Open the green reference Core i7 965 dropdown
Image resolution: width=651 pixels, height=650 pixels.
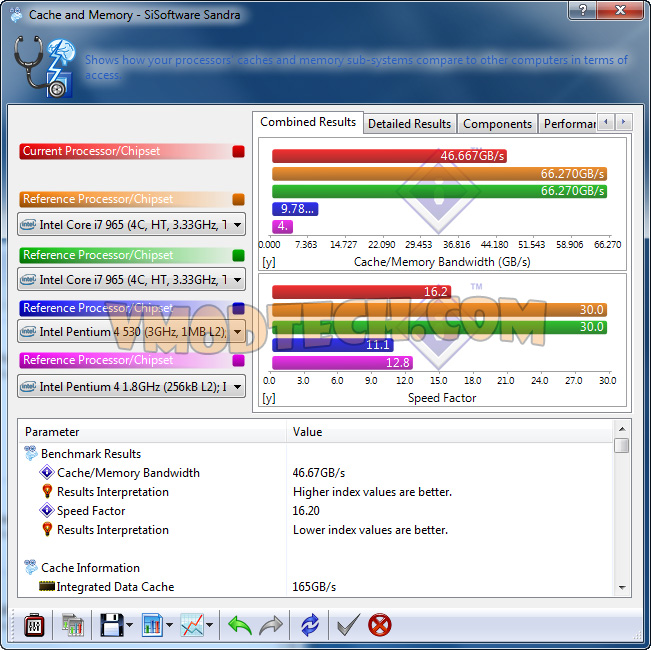(131, 280)
